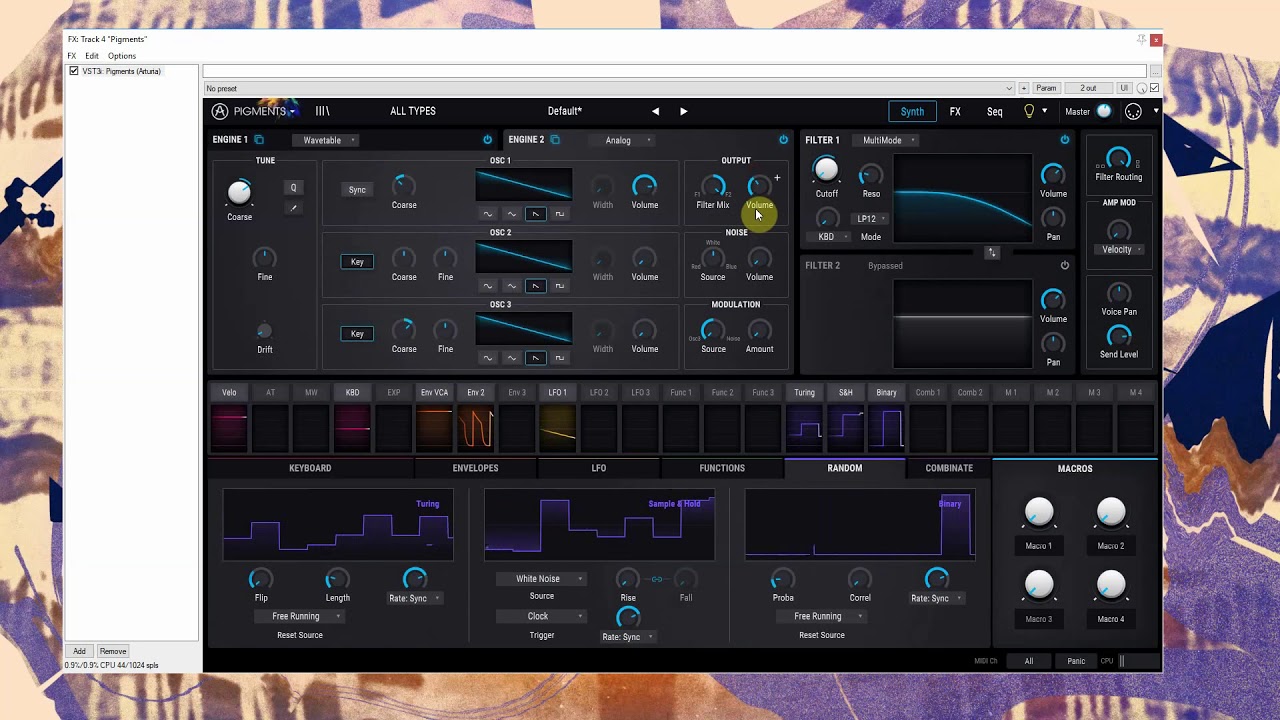Click the filter swap arrows icon

click(x=992, y=253)
